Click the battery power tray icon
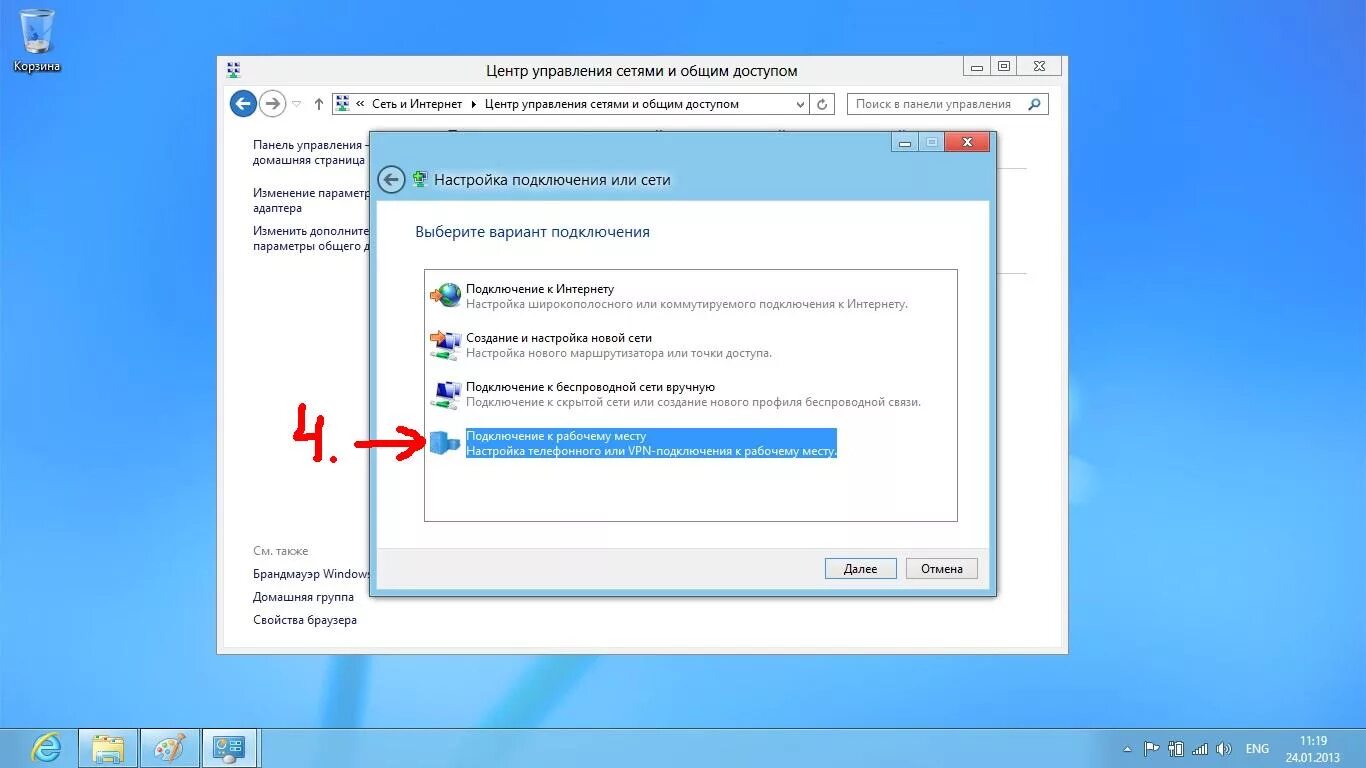 1176,748
